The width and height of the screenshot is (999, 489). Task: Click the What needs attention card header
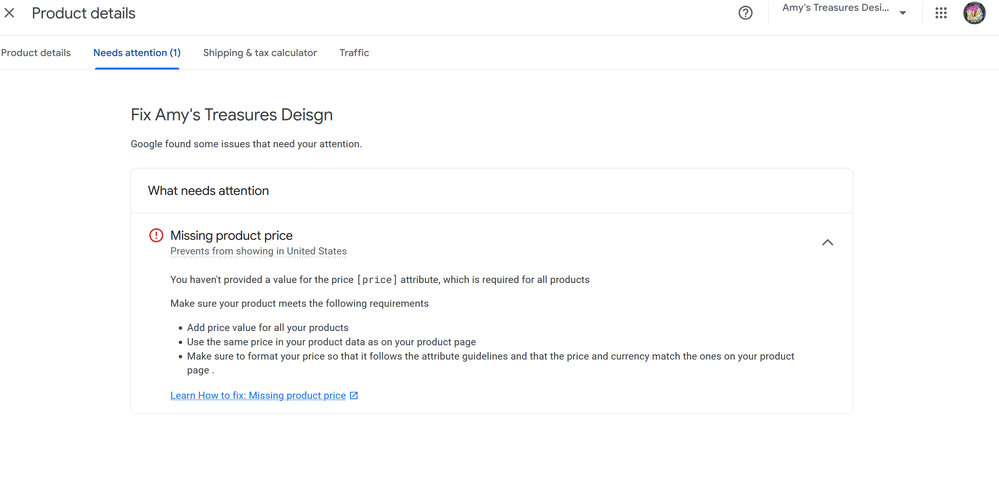point(208,191)
